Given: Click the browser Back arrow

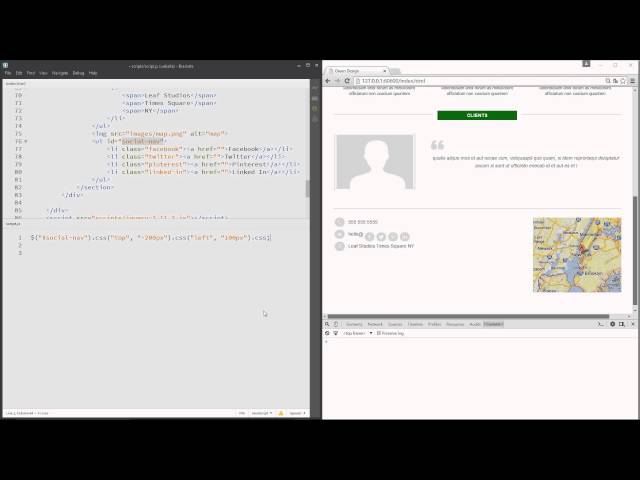Looking at the screenshot, I should [328, 81].
